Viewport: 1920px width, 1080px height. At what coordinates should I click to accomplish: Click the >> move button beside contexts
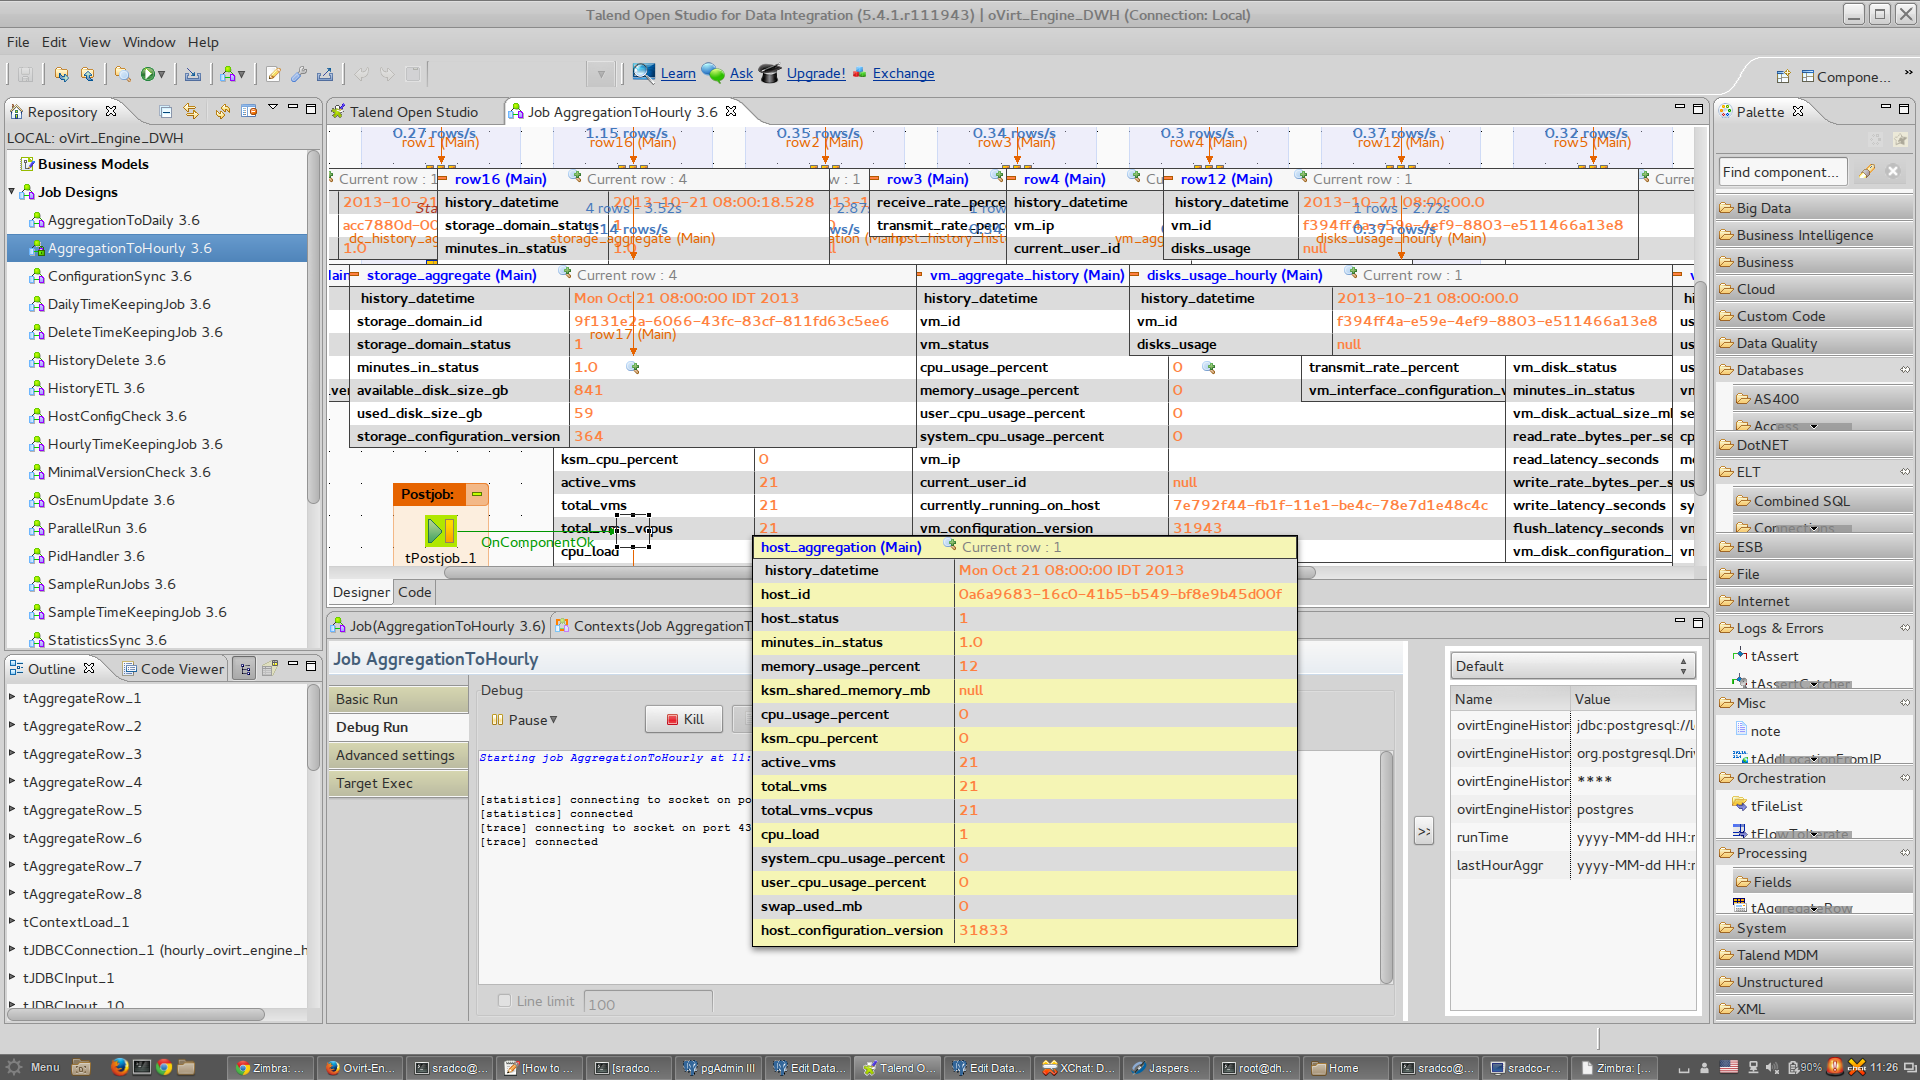click(1424, 832)
